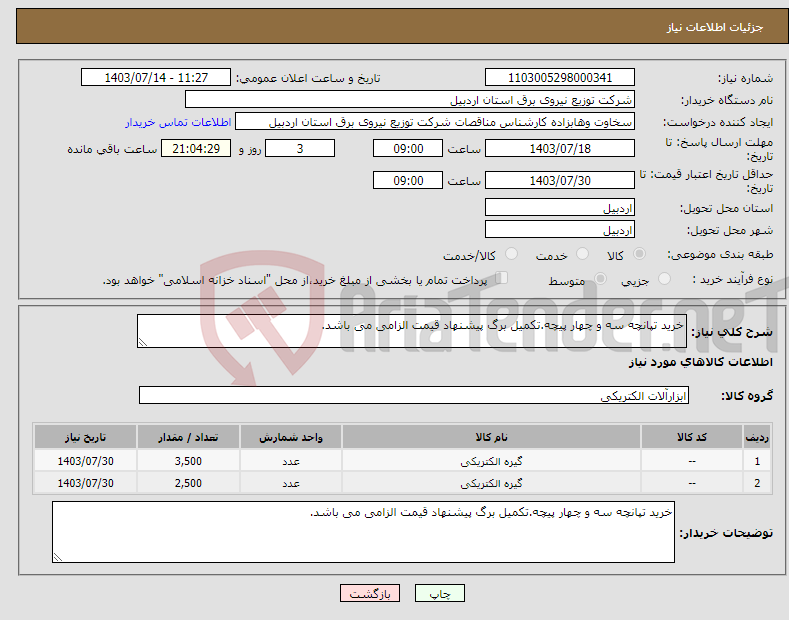
Task: Click the جزئیات اطلاعات نیاز page header
Action: pyautogui.click(x=715, y=27)
